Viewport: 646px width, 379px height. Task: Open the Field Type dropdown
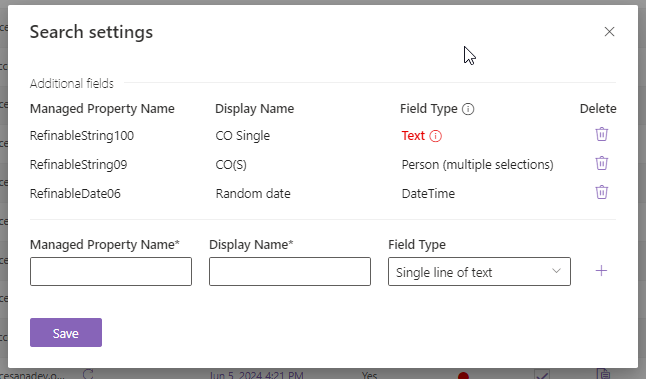pos(479,271)
